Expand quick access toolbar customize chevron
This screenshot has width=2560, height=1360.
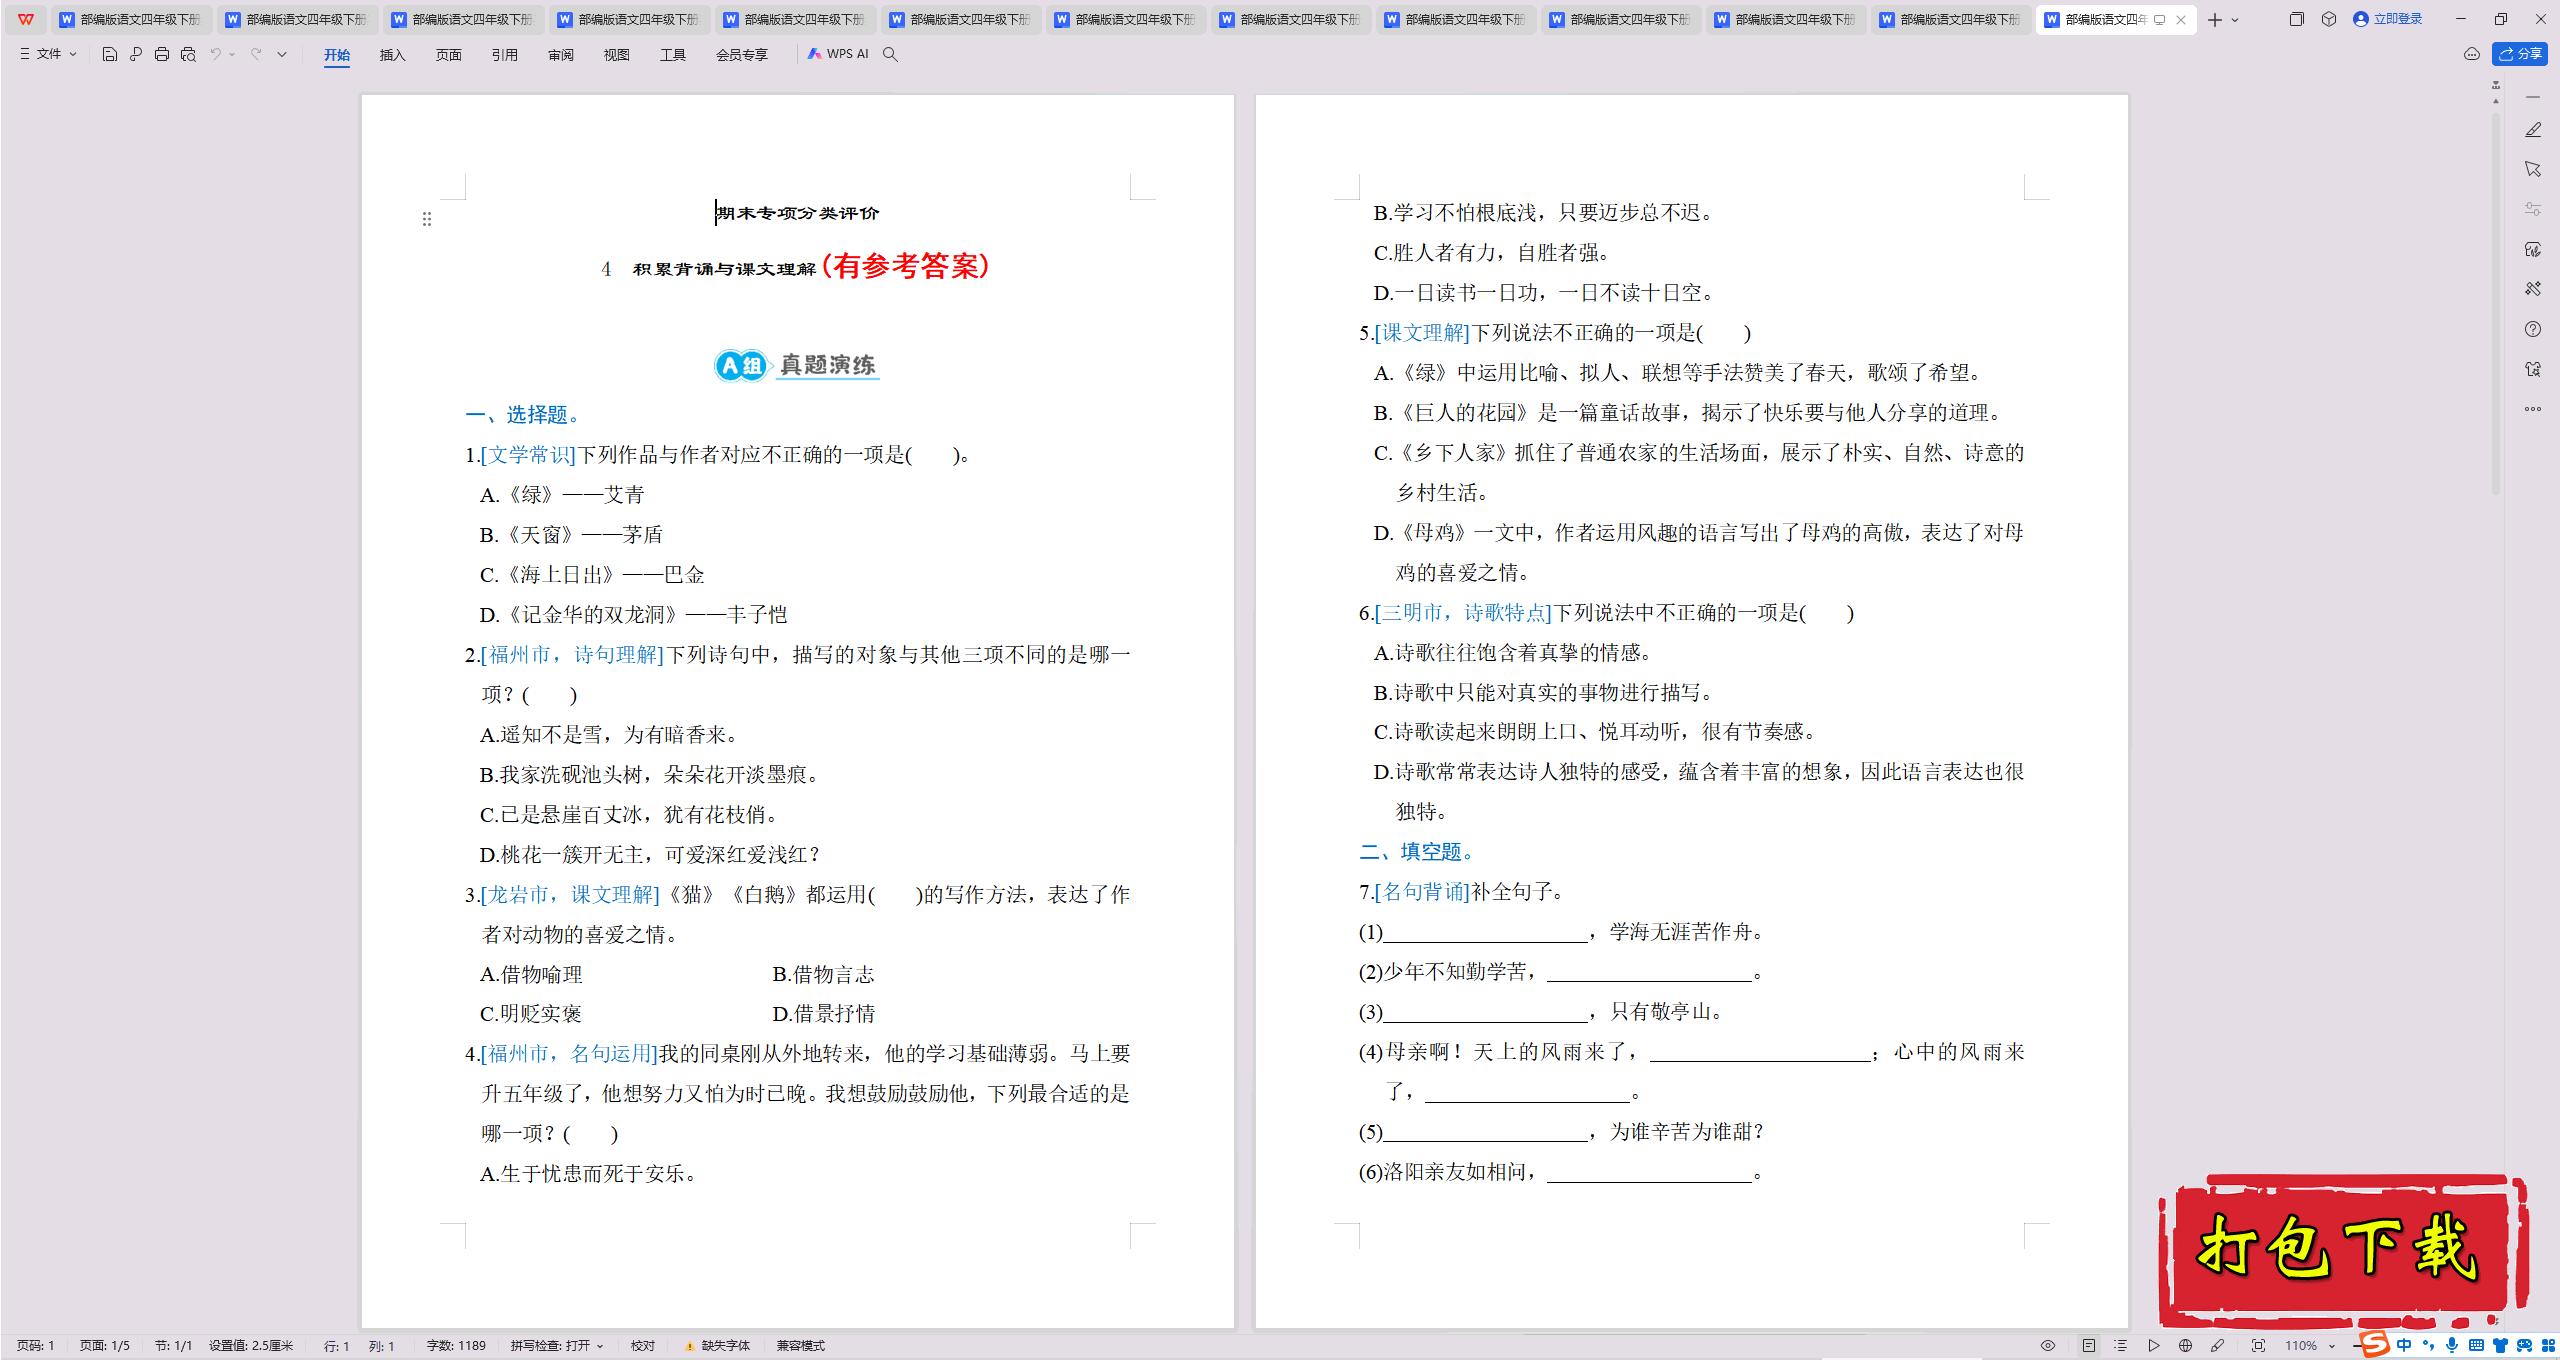282,54
